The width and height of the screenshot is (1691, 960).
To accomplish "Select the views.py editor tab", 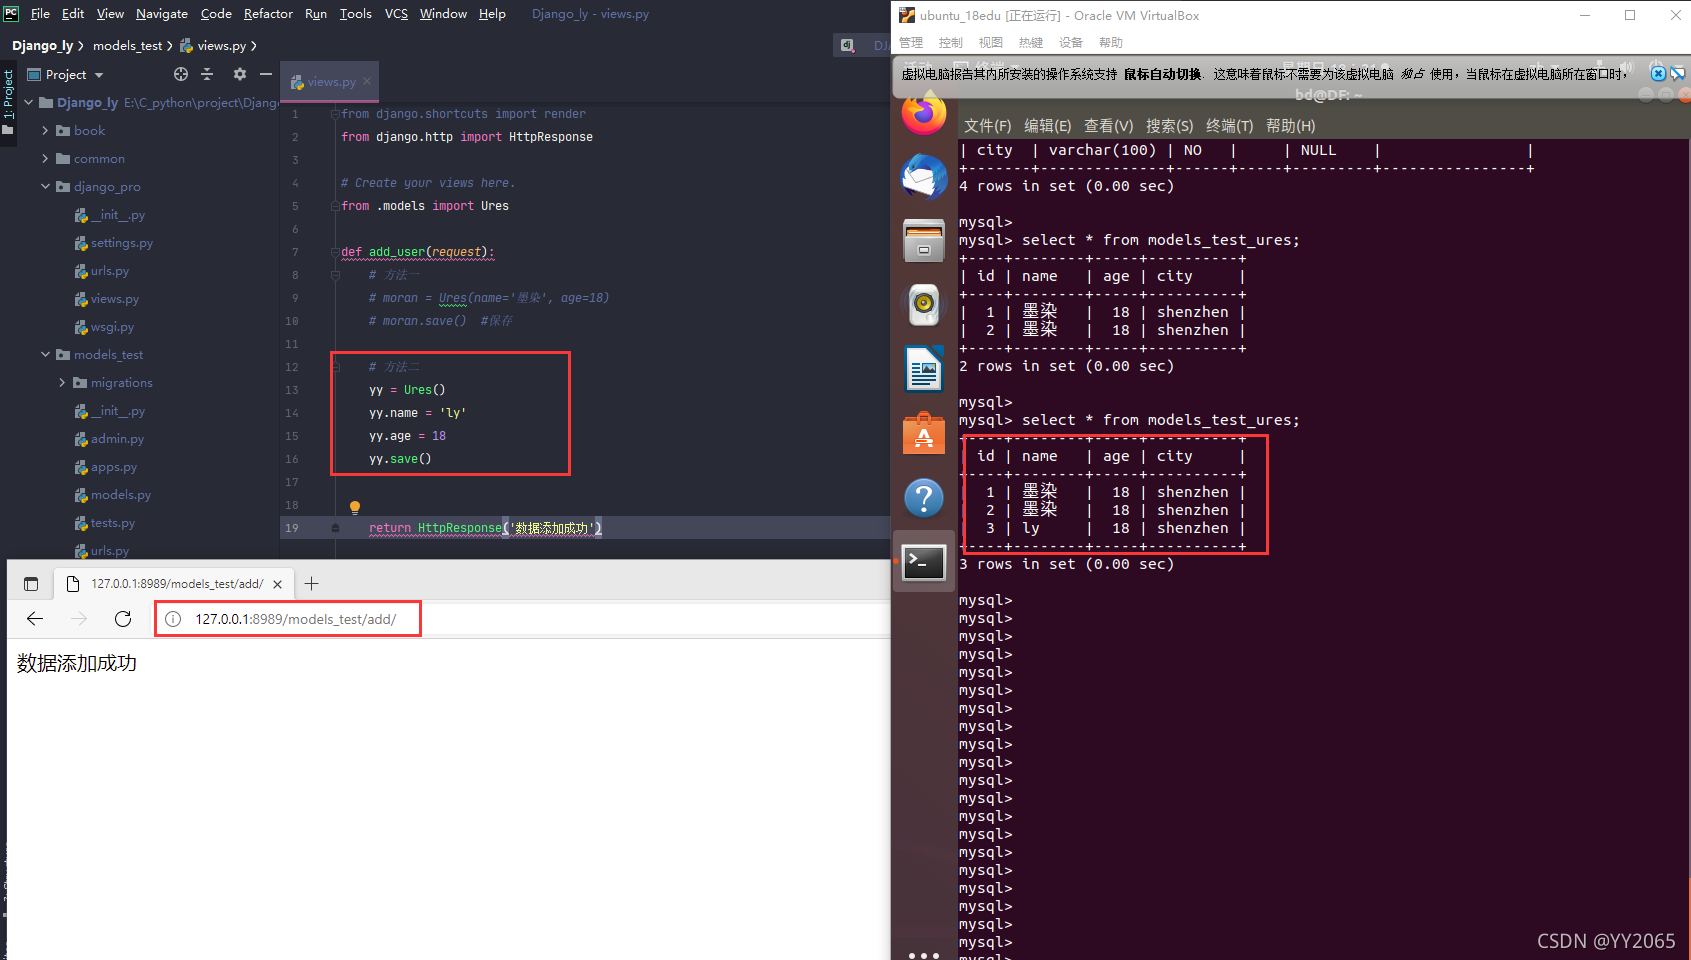I will (330, 82).
